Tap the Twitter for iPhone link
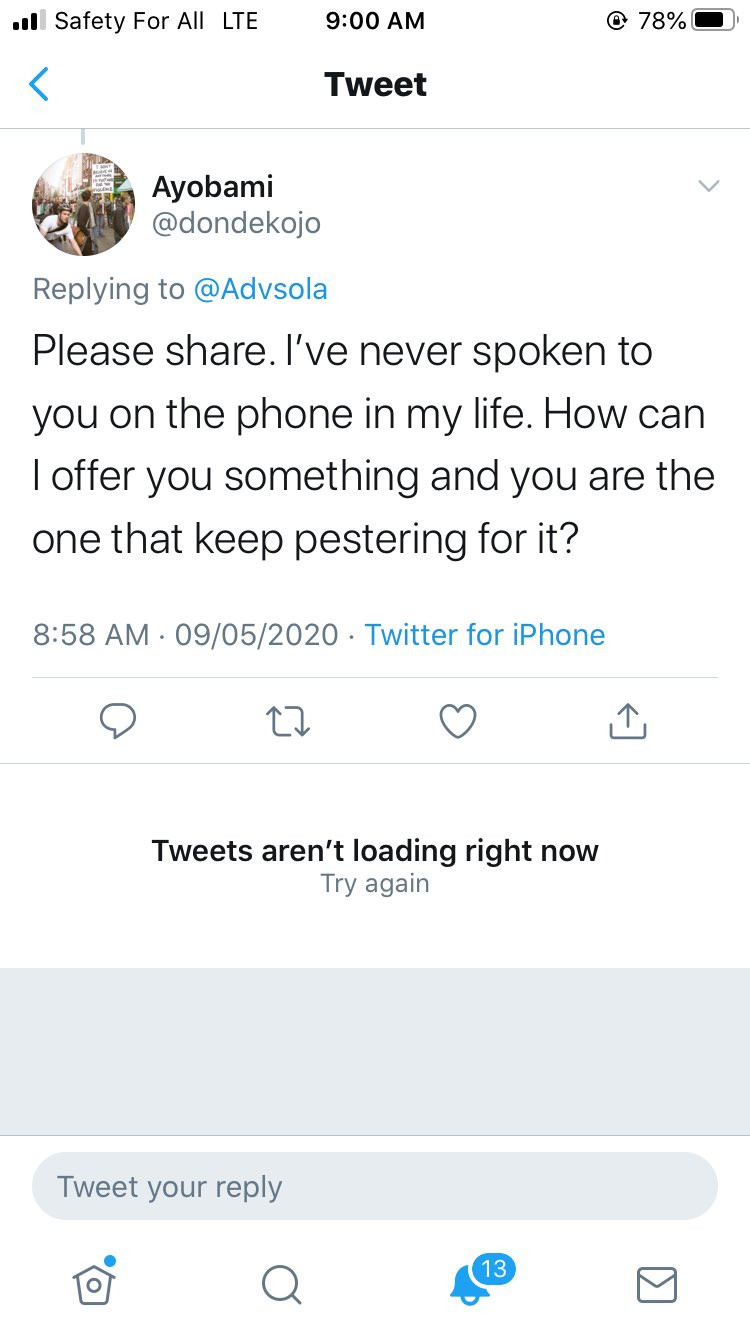The image size is (750, 1334). click(485, 635)
